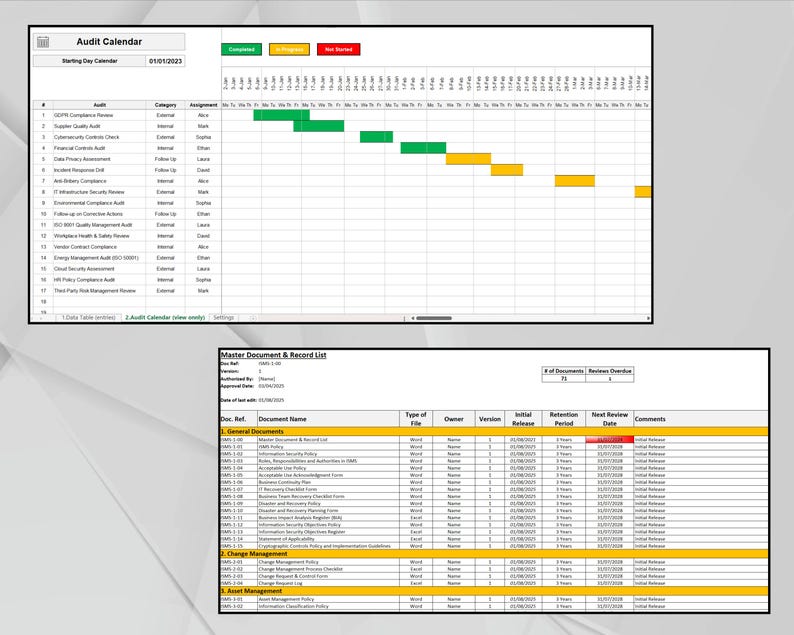
Task: Click yellow bar on Anti-Bribery Compliance row
Action: [x=575, y=181]
